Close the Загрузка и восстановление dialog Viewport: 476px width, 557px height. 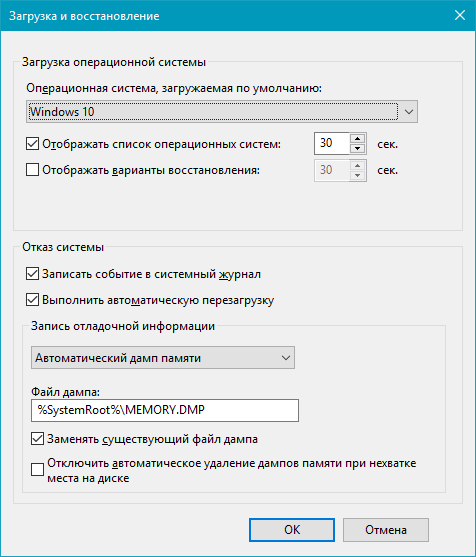460,15
